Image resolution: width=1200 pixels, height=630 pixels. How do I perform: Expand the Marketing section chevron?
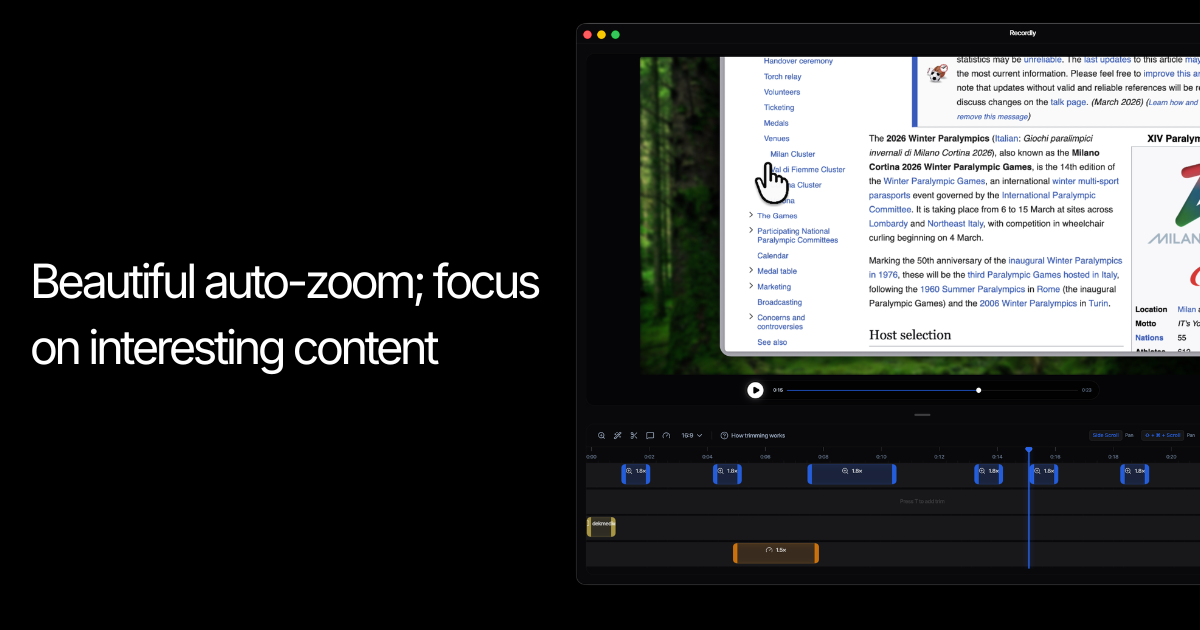pos(751,287)
